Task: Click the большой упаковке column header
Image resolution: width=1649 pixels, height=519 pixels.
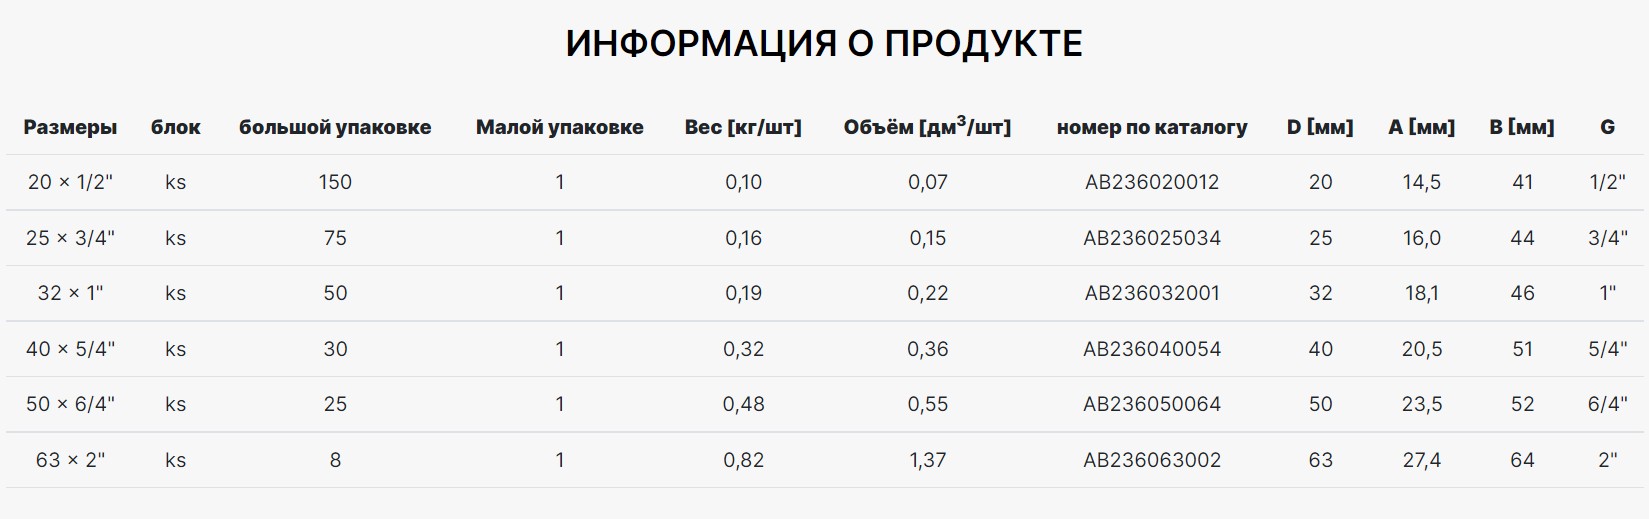Action: pos(335,127)
